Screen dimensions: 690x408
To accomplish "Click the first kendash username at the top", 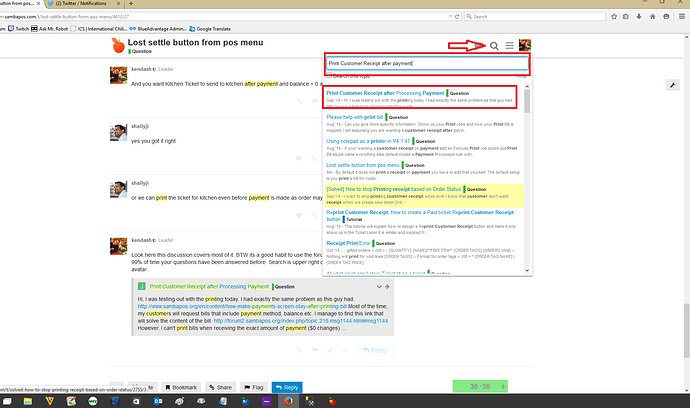I will click(141, 69).
